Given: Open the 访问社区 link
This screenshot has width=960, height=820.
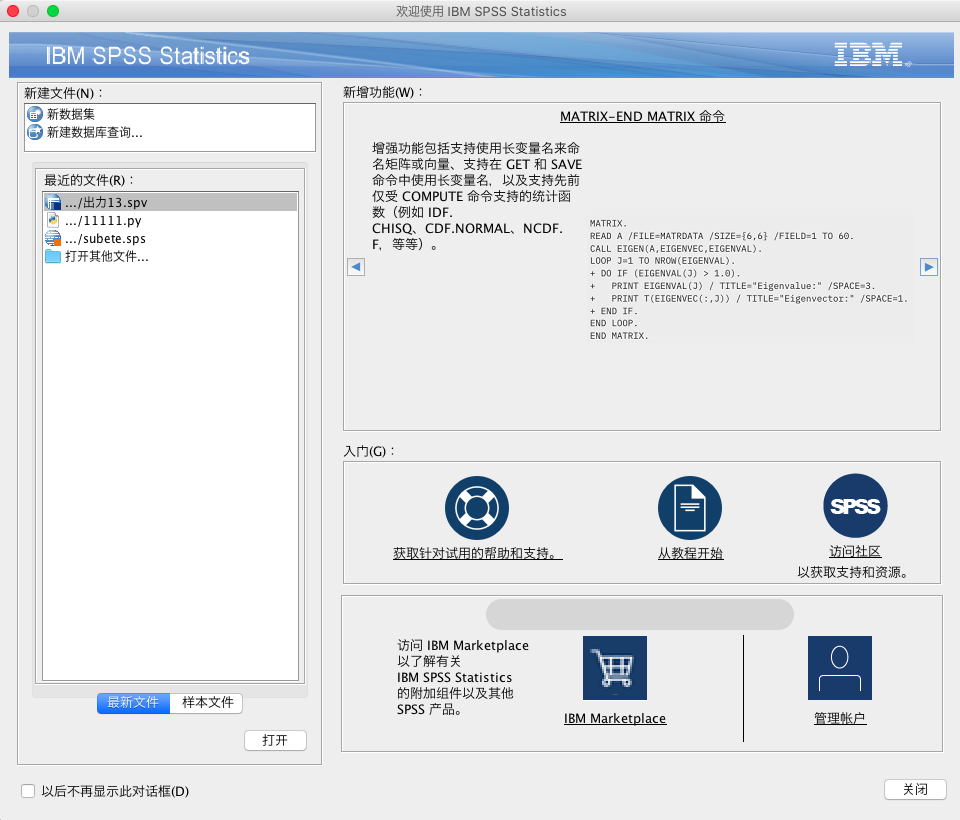Looking at the screenshot, I should 855,552.
